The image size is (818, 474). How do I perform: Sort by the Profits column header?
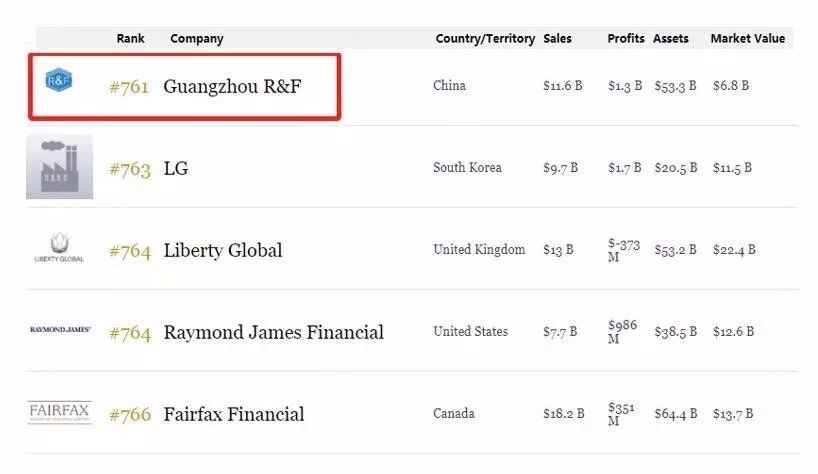pos(626,39)
